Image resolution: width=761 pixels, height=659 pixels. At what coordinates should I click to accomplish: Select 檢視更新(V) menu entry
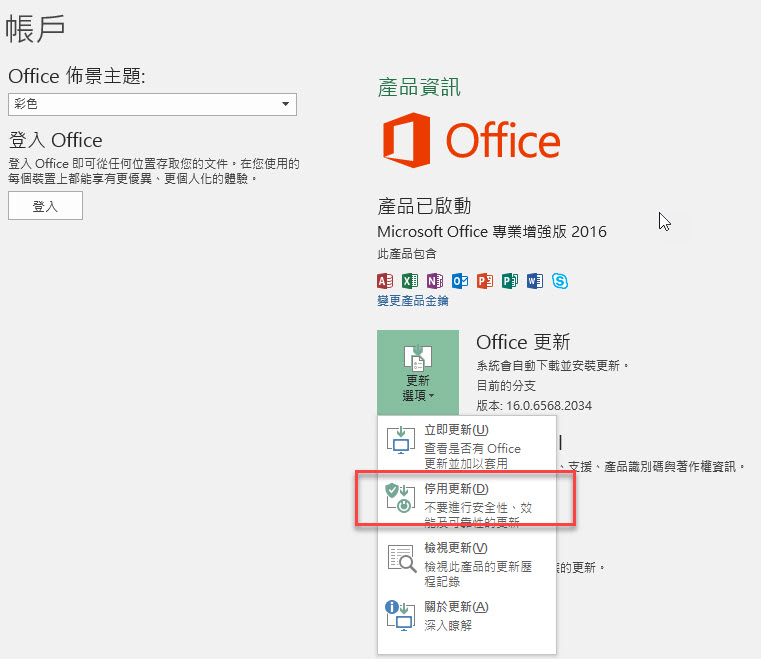tap(466, 563)
